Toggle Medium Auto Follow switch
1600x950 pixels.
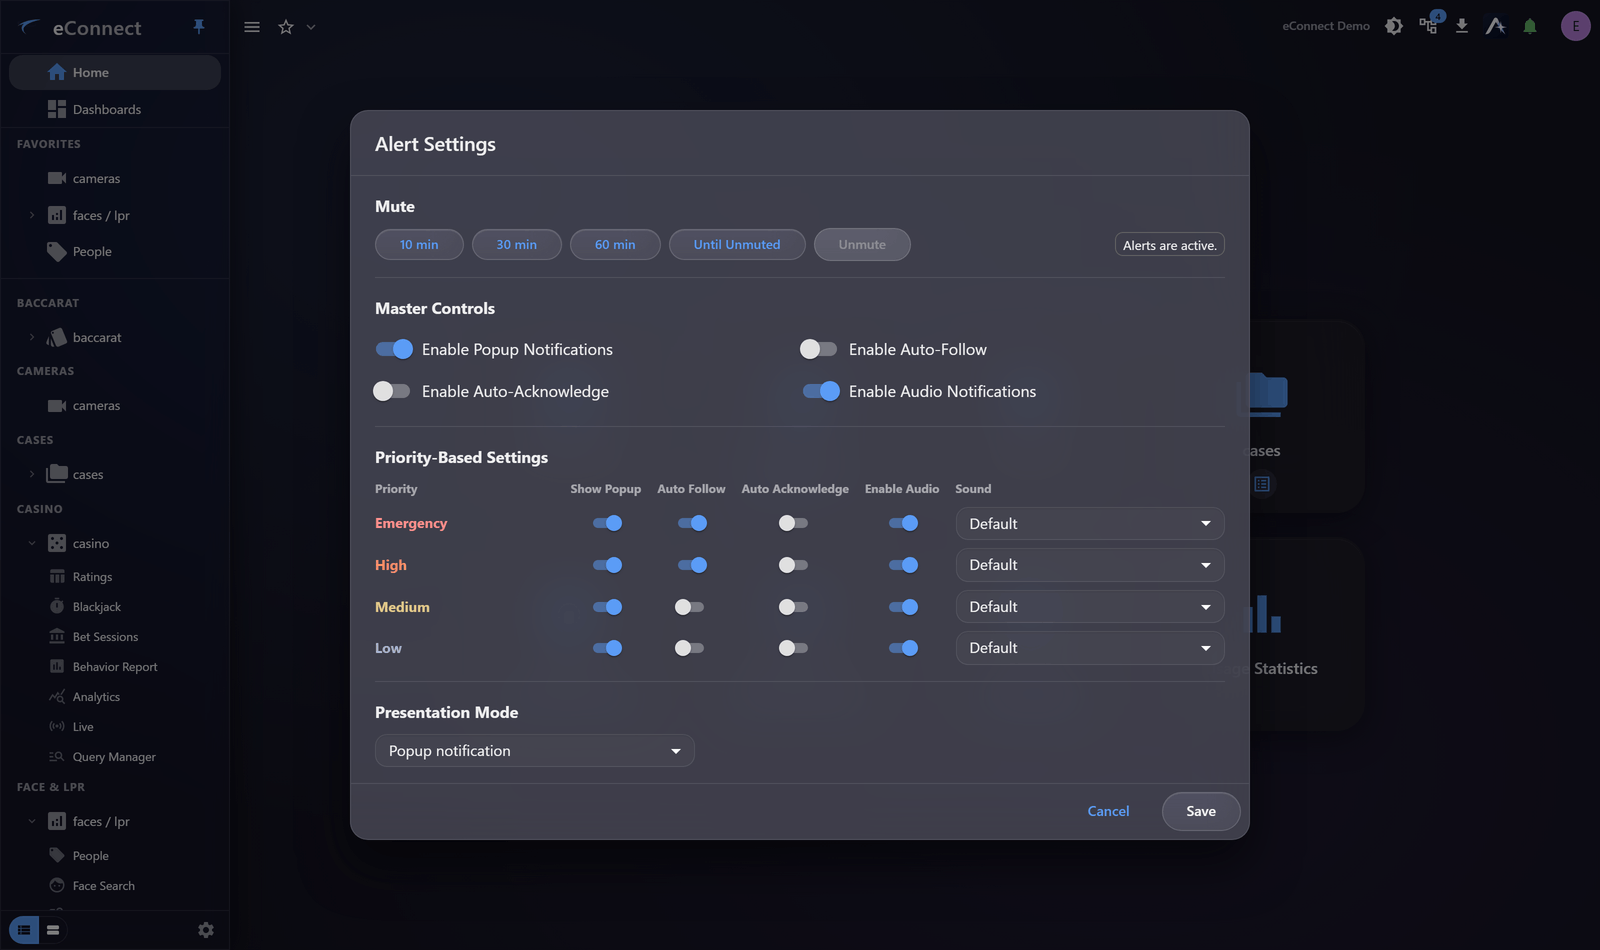[x=690, y=607]
